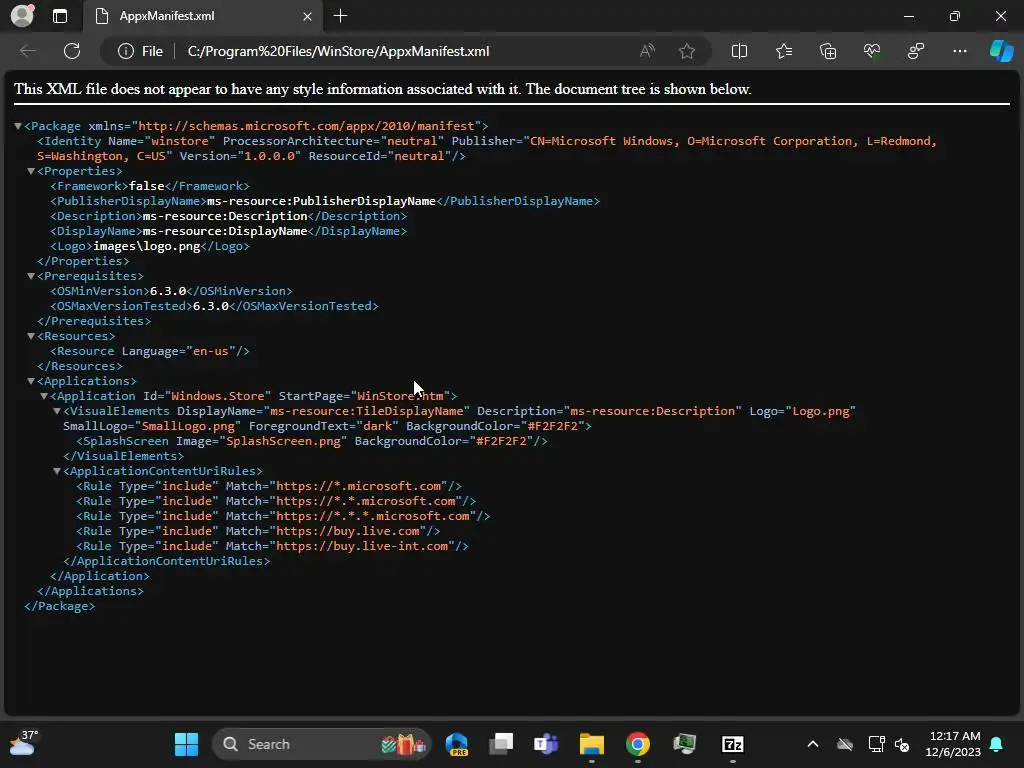Open Browser essentials heart icon
Viewport: 1024px width, 768px height.
872,51
